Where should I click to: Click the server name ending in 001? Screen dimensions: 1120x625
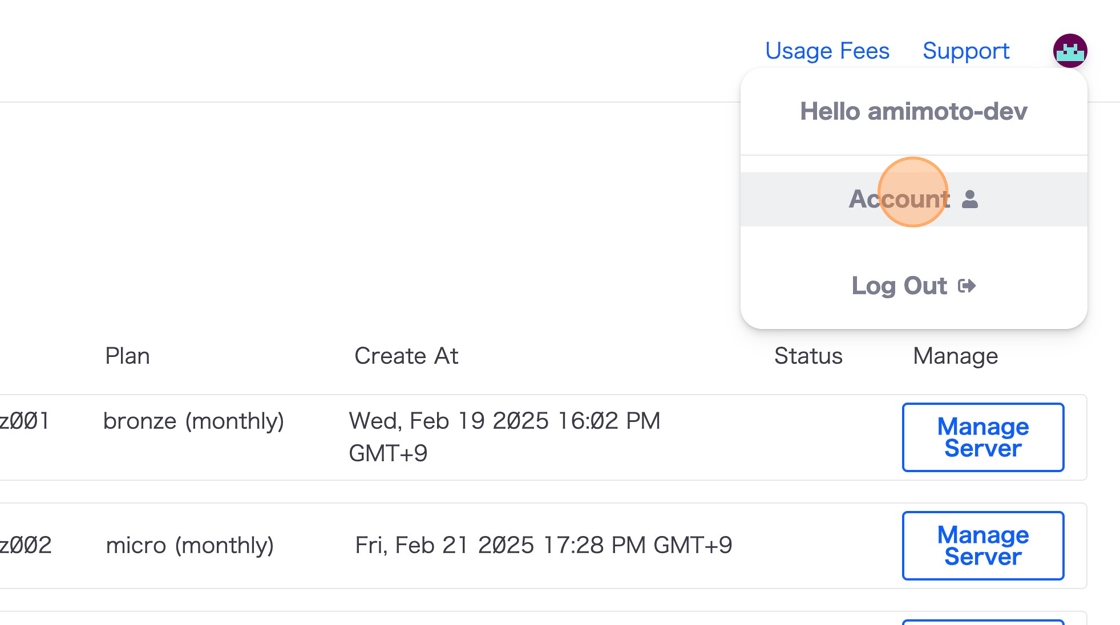24,421
